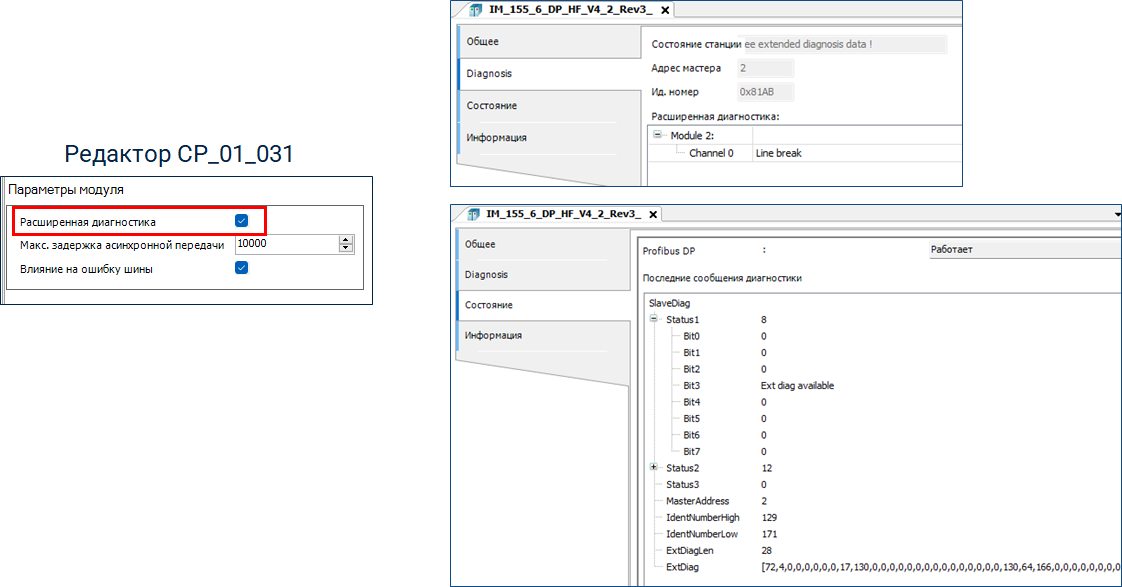Close the lower IM_155_6_DP_HF tab
The height and width of the screenshot is (587, 1122).
653,214
